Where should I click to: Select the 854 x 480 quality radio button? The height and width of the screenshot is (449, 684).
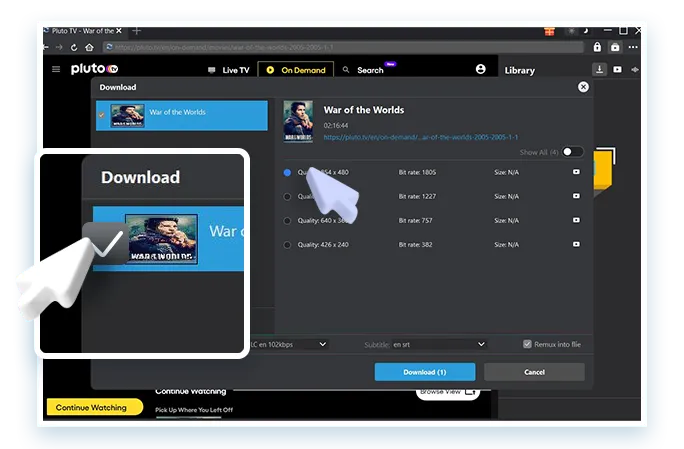[287, 172]
